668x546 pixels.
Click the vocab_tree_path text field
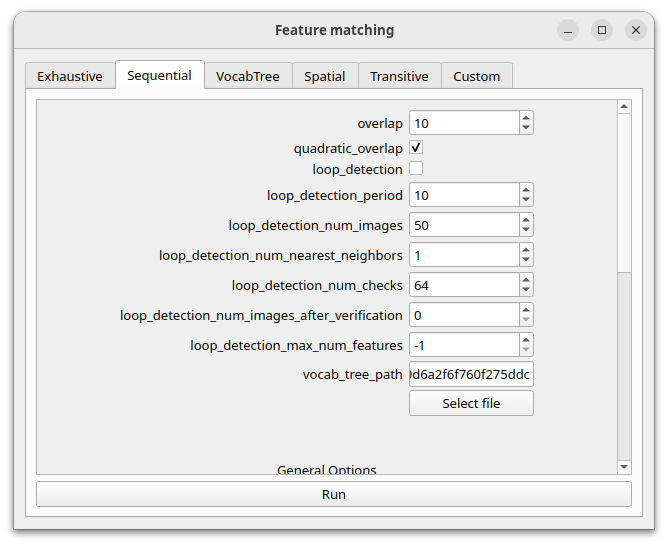pos(471,374)
